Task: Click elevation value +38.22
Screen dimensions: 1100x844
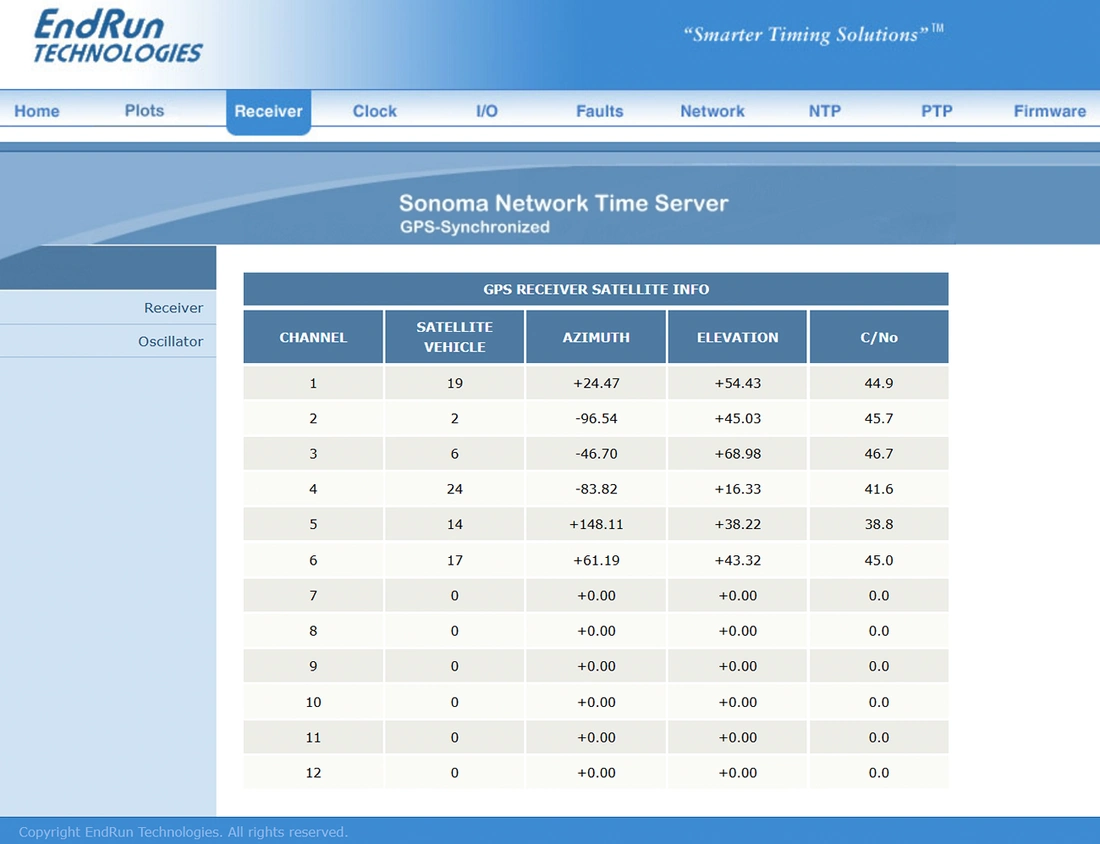Action: pos(737,524)
